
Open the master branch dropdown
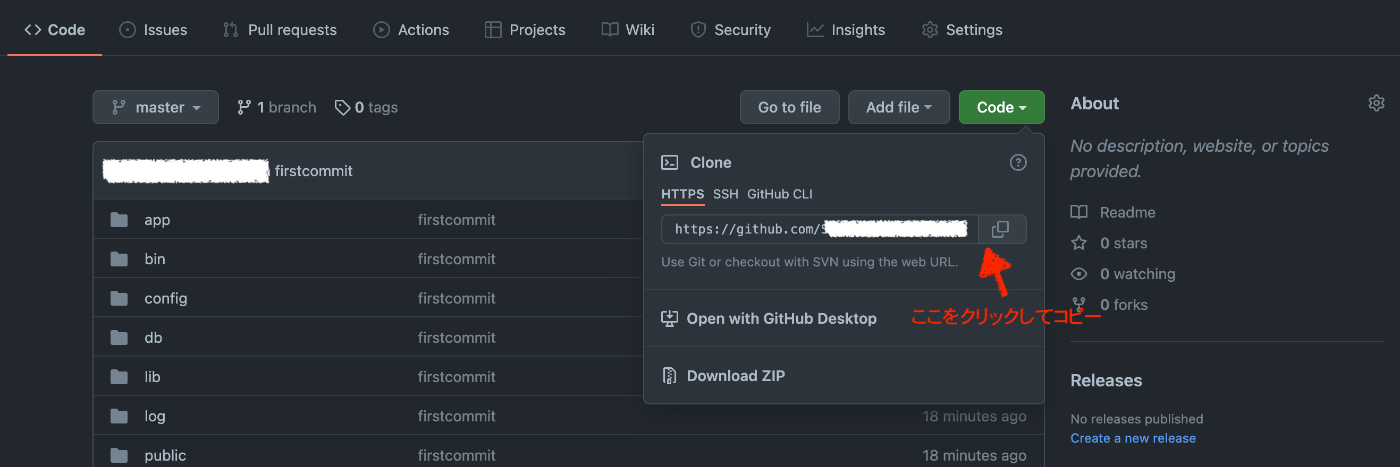click(155, 107)
